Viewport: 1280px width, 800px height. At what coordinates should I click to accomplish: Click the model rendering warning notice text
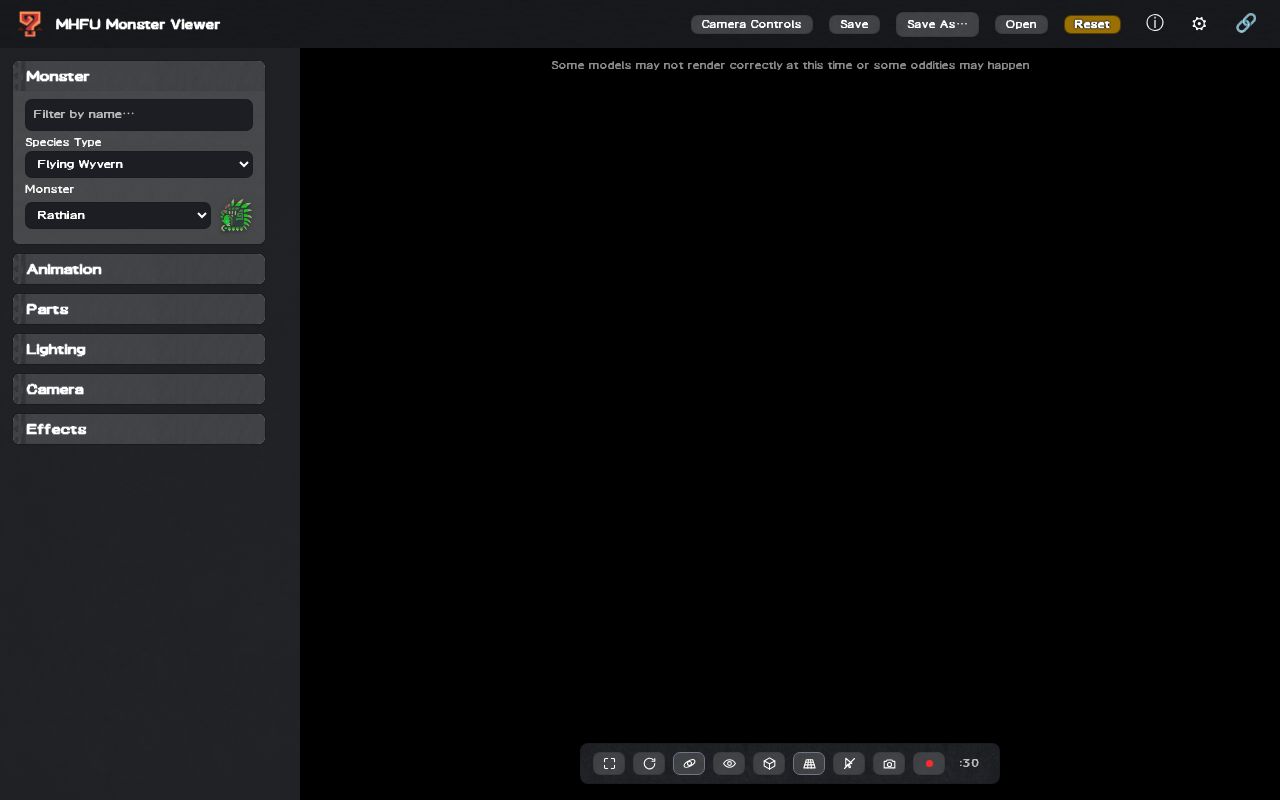click(x=790, y=65)
